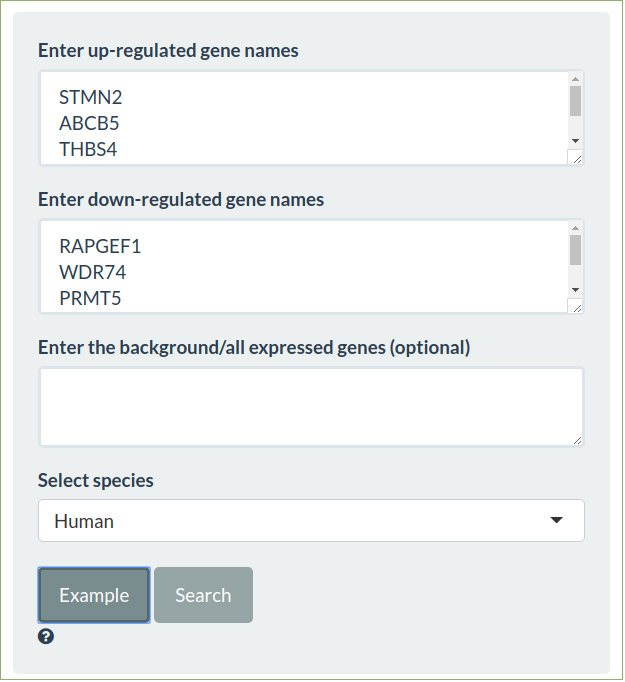Image resolution: width=625 pixels, height=682 pixels.
Task: Click resize handle of background genes box
Action: (576, 439)
